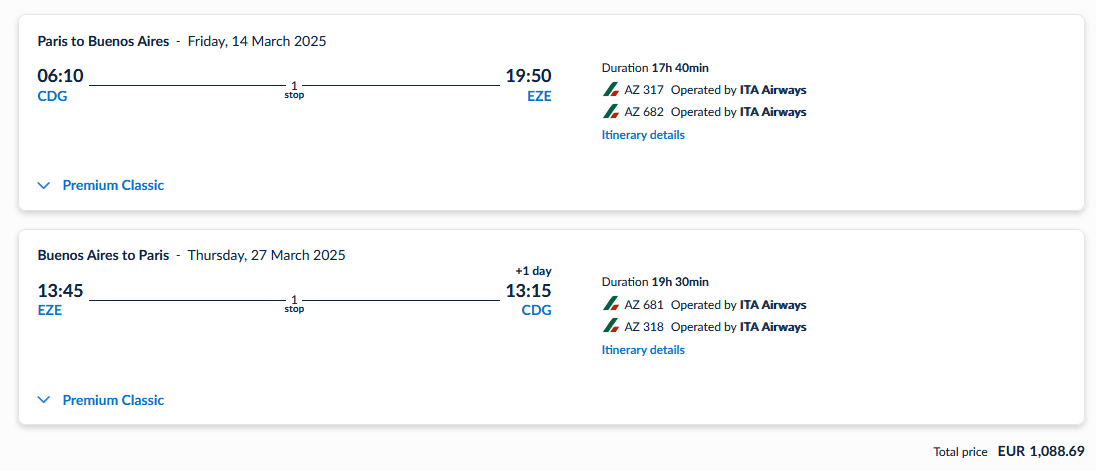Click the 1 stop marker on the outbound route line
Viewport: 1096px width, 471px height.
point(294,90)
